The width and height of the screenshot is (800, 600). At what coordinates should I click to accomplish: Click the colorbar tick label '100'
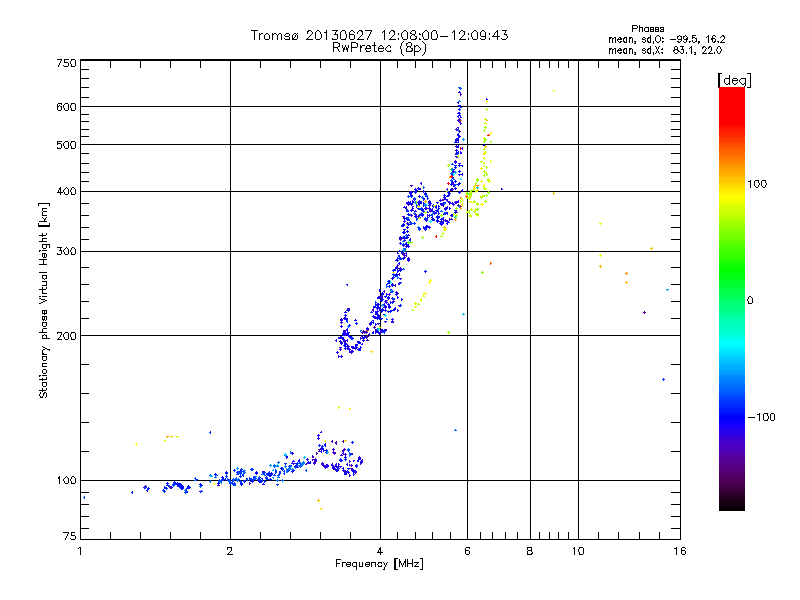tap(757, 184)
